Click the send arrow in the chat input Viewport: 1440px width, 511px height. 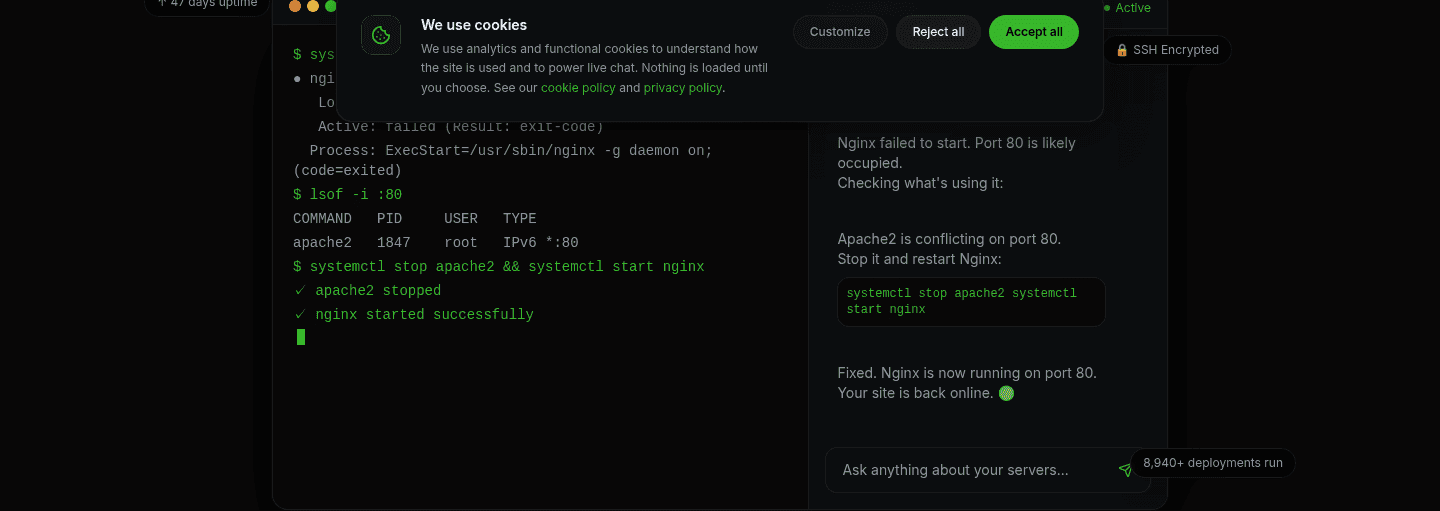coord(1125,470)
